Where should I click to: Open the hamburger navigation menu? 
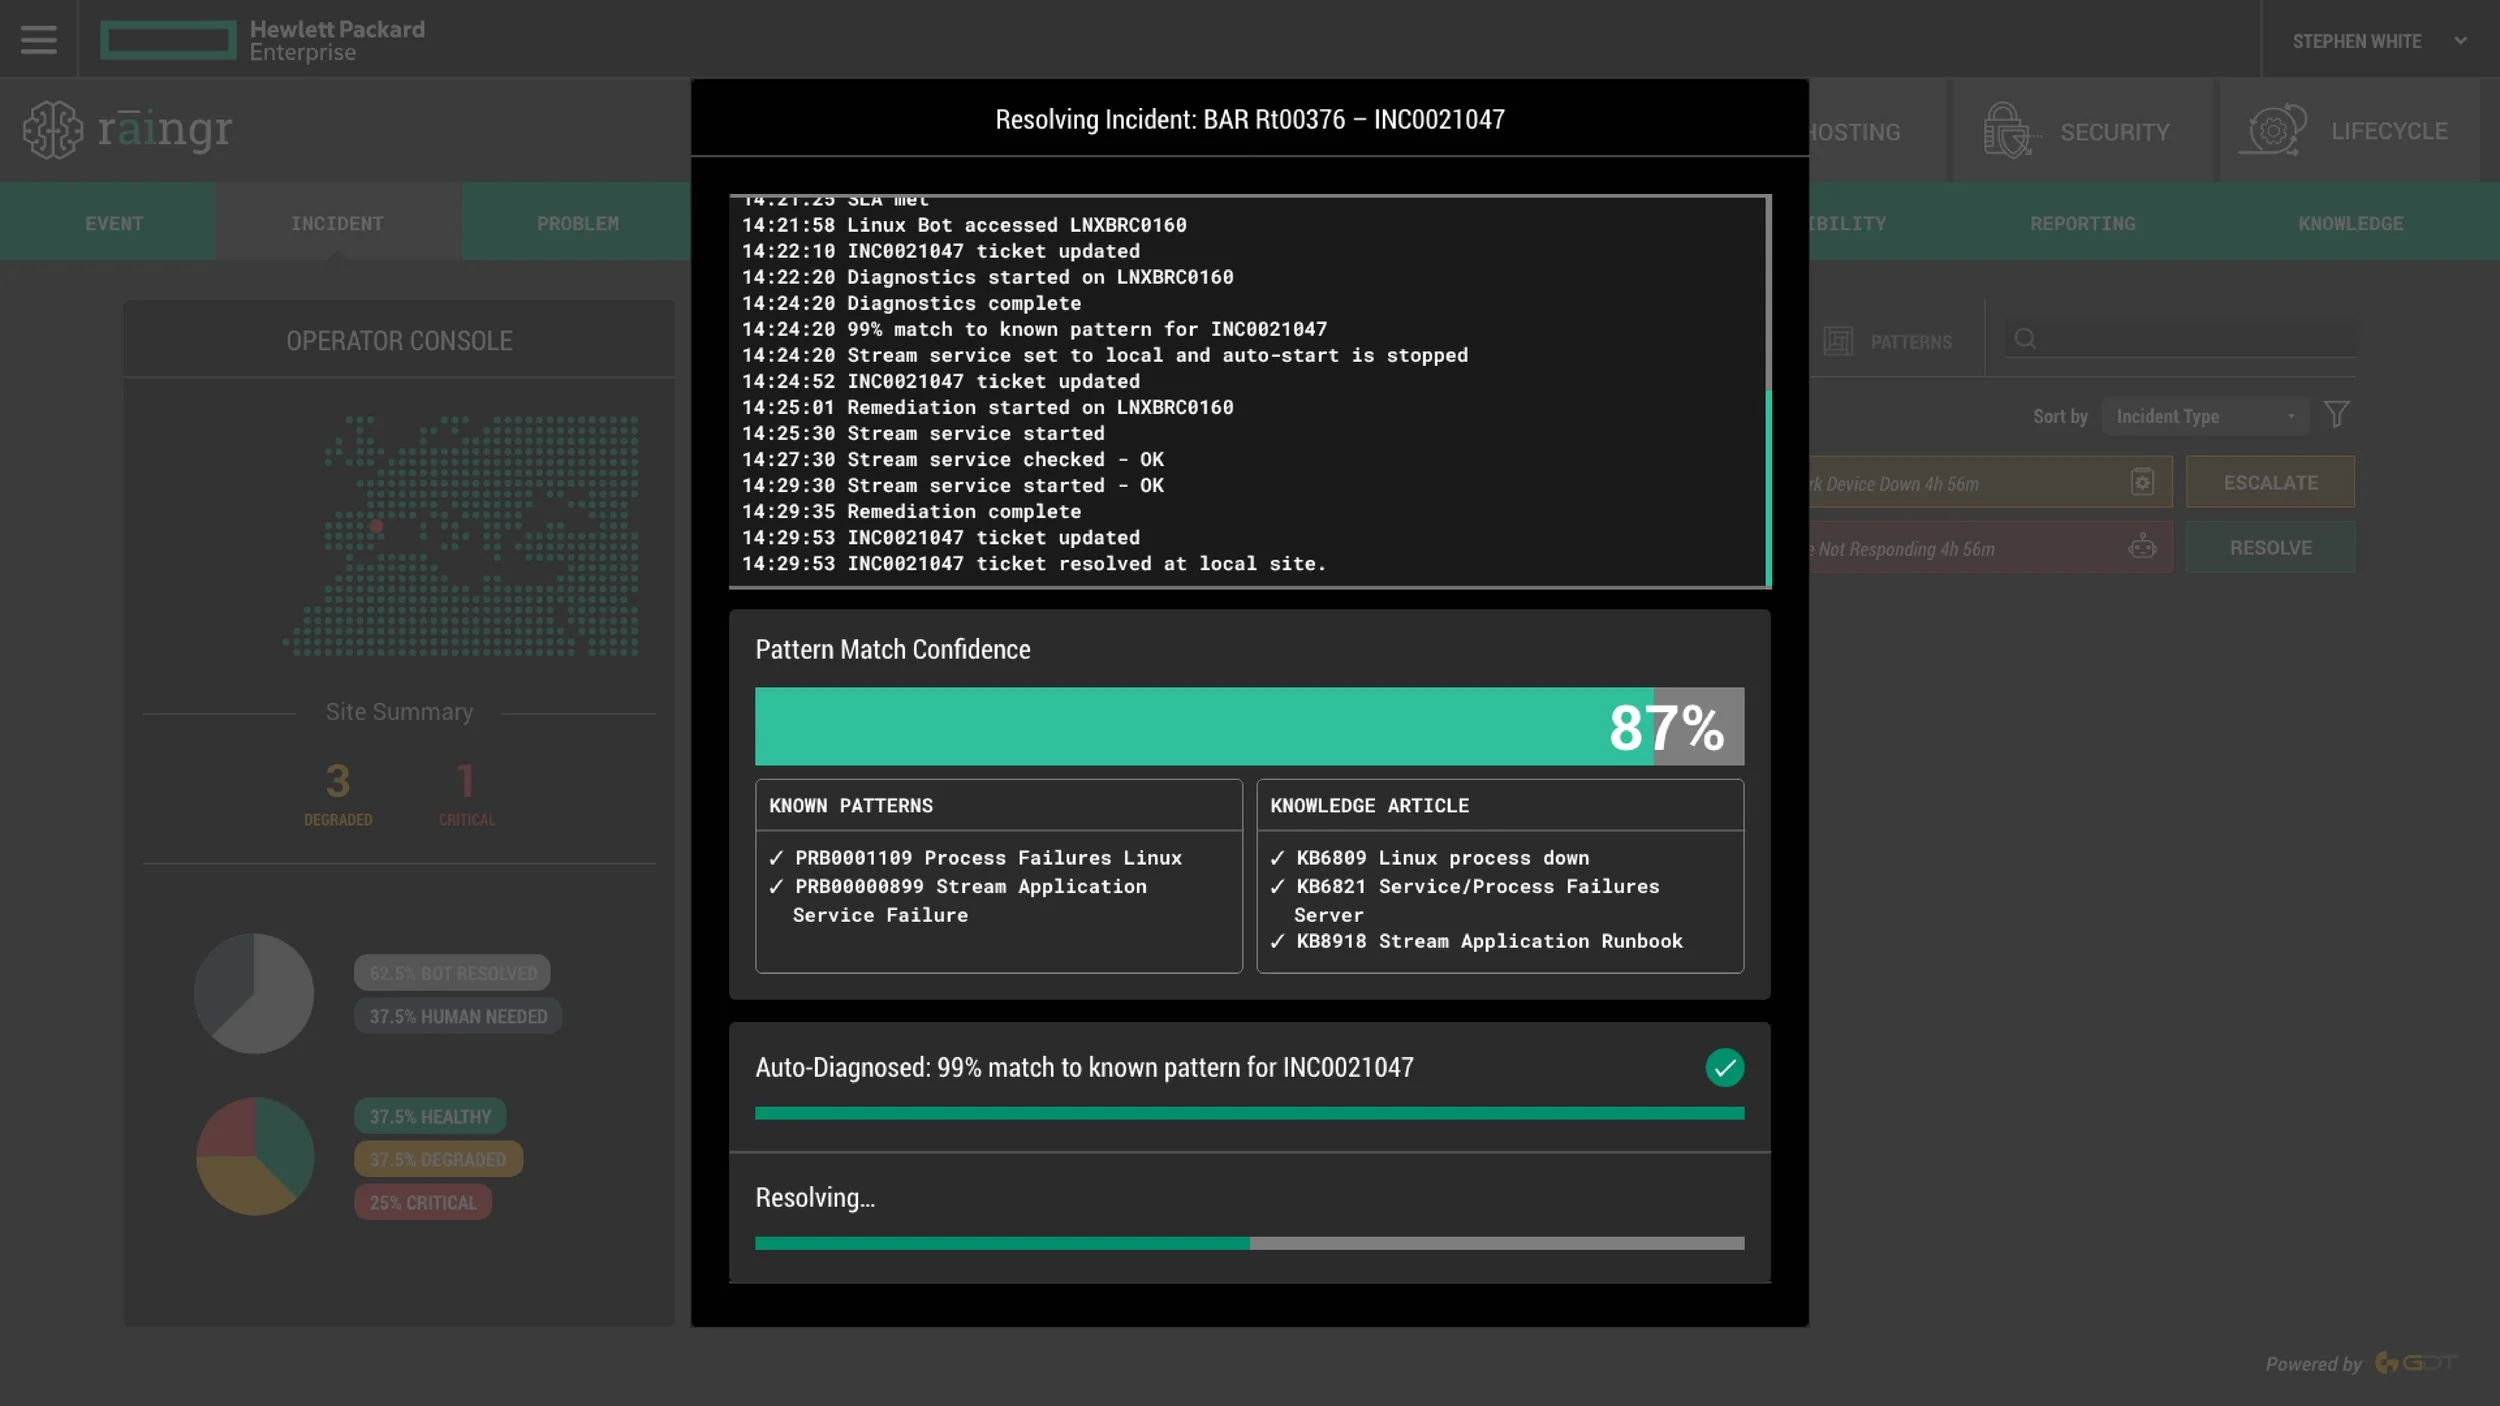(x=39, y=39)
